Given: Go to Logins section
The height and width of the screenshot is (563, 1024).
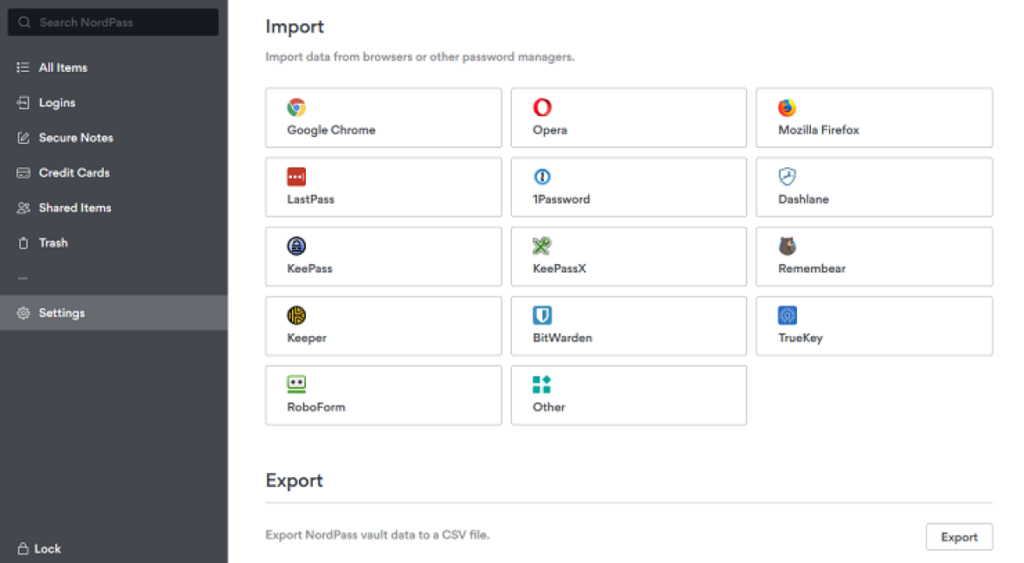Looking at the screenshot, I should 57,103.
